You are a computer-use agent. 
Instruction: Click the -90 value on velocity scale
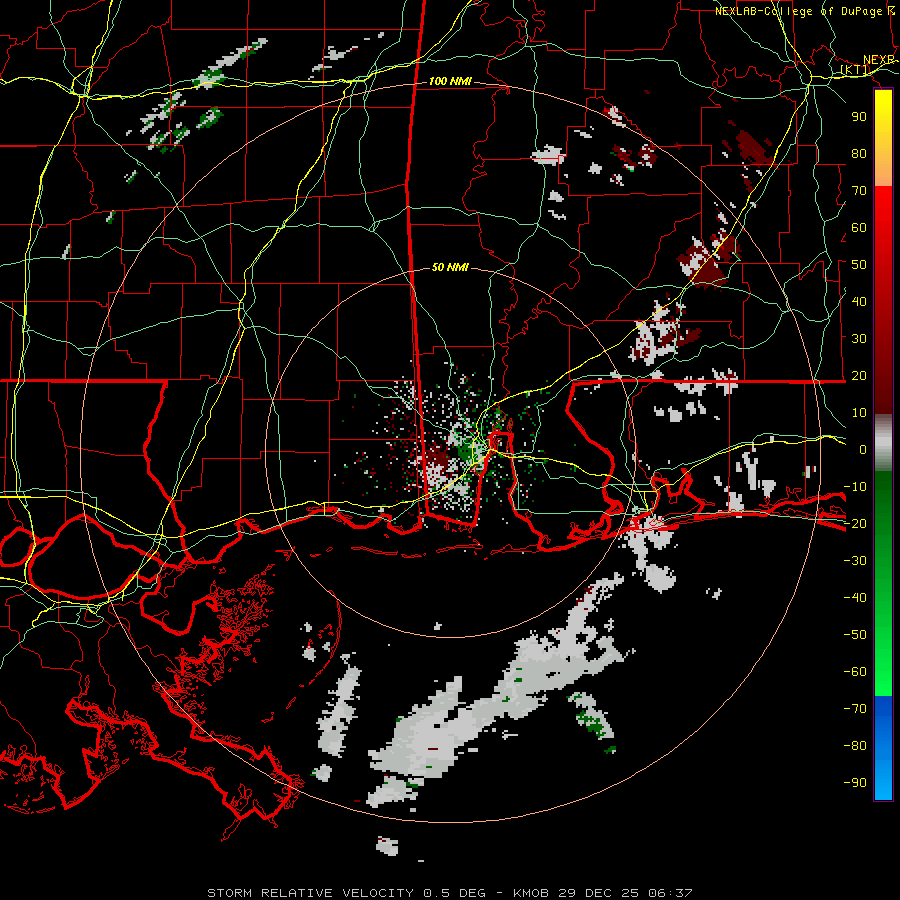click(x=855, y=783)
